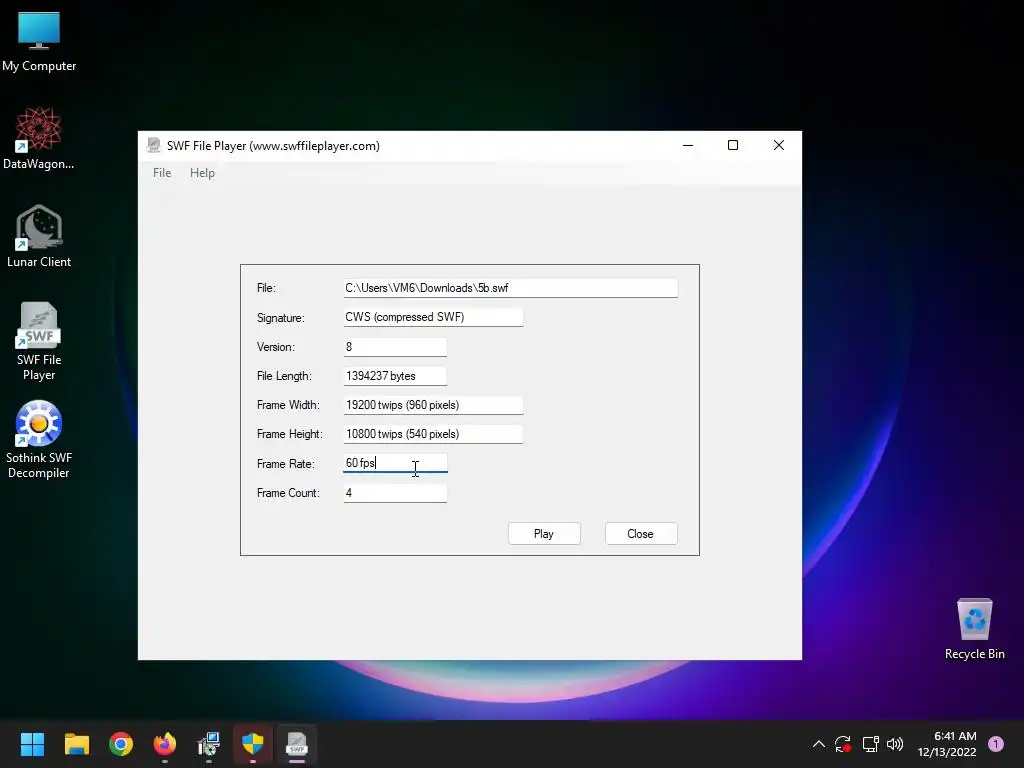This screenshot has height=768, width=1024.
Task: Click the 'Version:' label
Action: 276,347
